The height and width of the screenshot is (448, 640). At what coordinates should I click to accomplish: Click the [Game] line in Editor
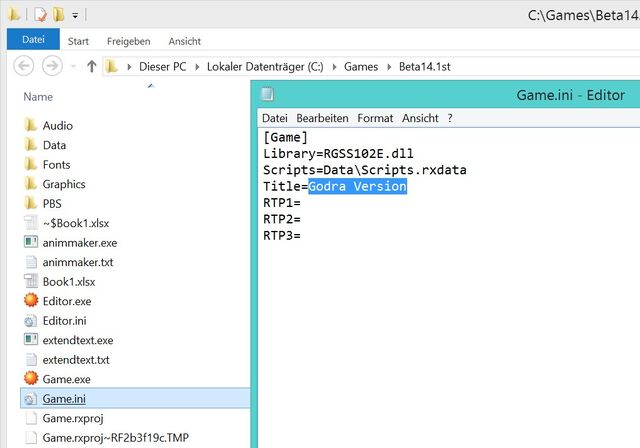285,138
